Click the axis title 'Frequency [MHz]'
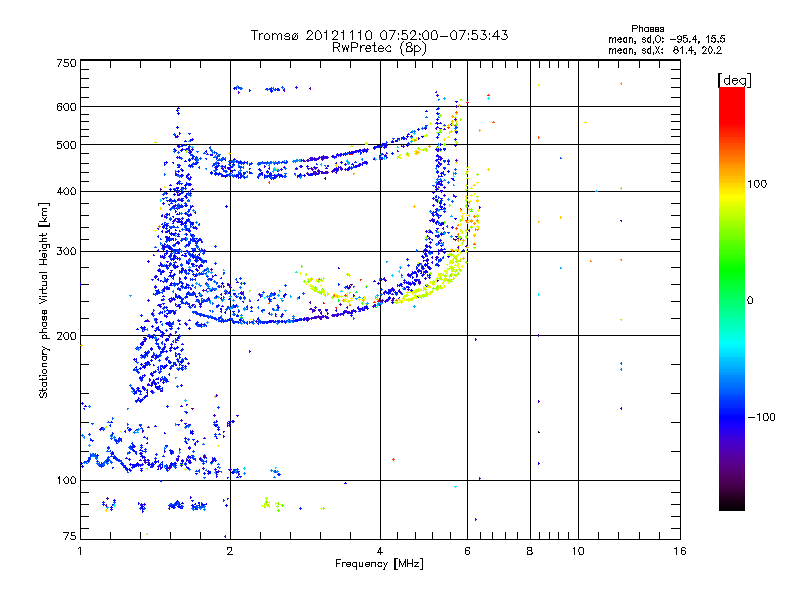Screen dimensions: 800x600 [x=379, y=564]
